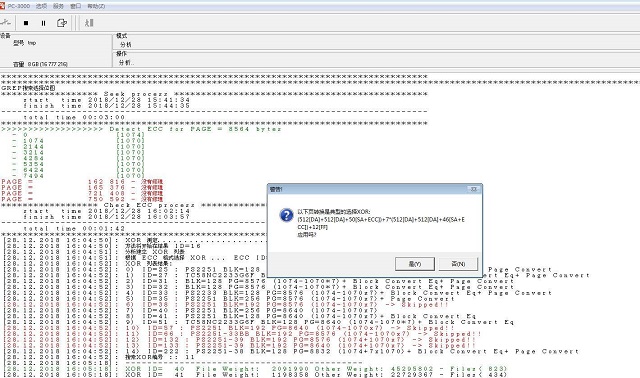Confirm the XOR dialog with 是(Y)
The width and height of the screenshot is (640, 378).
(415, 264)
